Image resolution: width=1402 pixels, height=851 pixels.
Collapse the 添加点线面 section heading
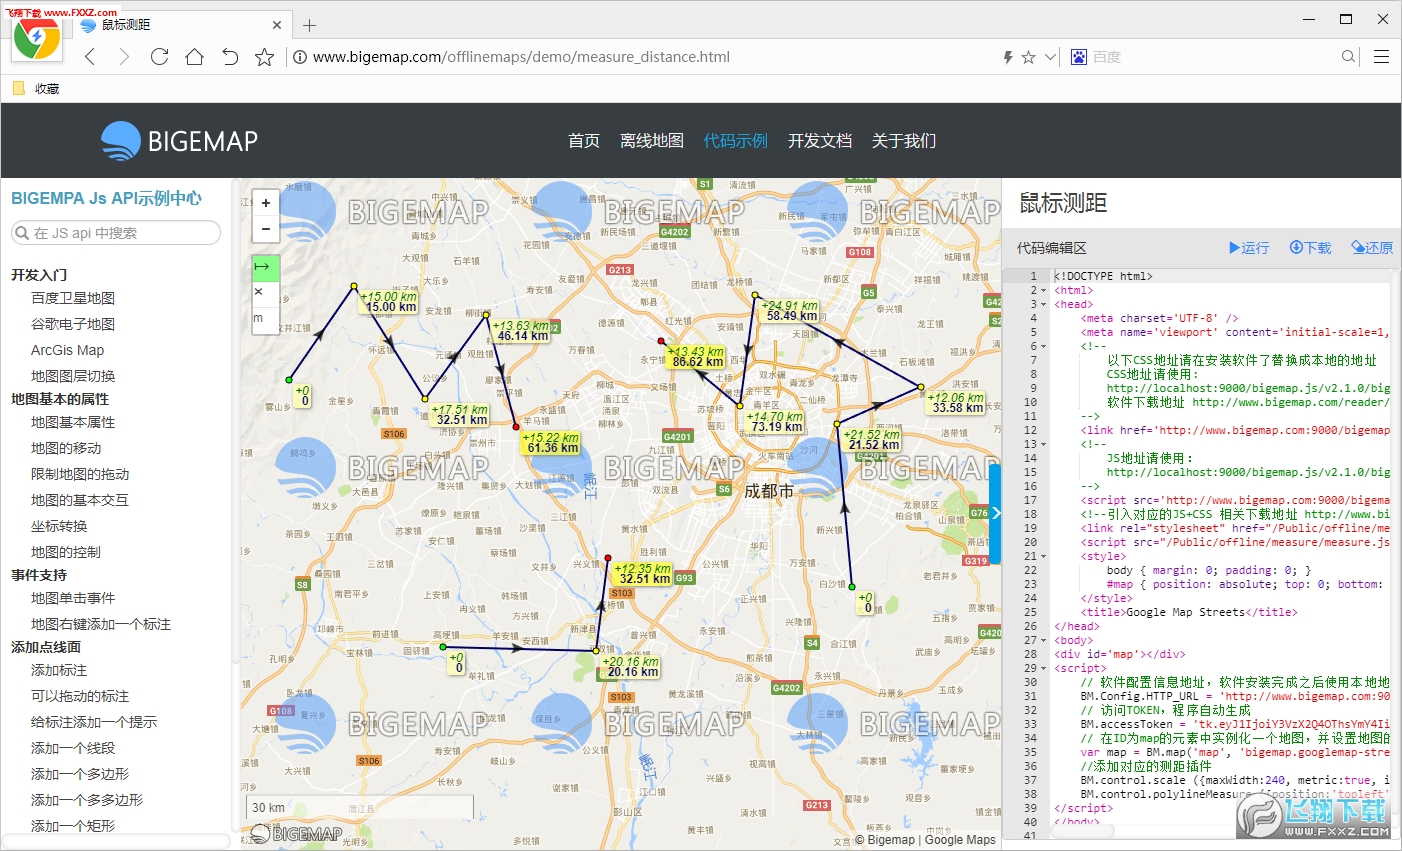tap(46, 647)
